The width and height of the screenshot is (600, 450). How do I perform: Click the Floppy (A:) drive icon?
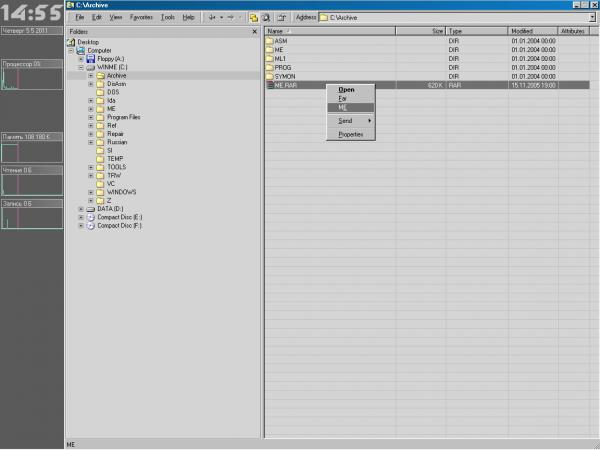coord(91,59)
